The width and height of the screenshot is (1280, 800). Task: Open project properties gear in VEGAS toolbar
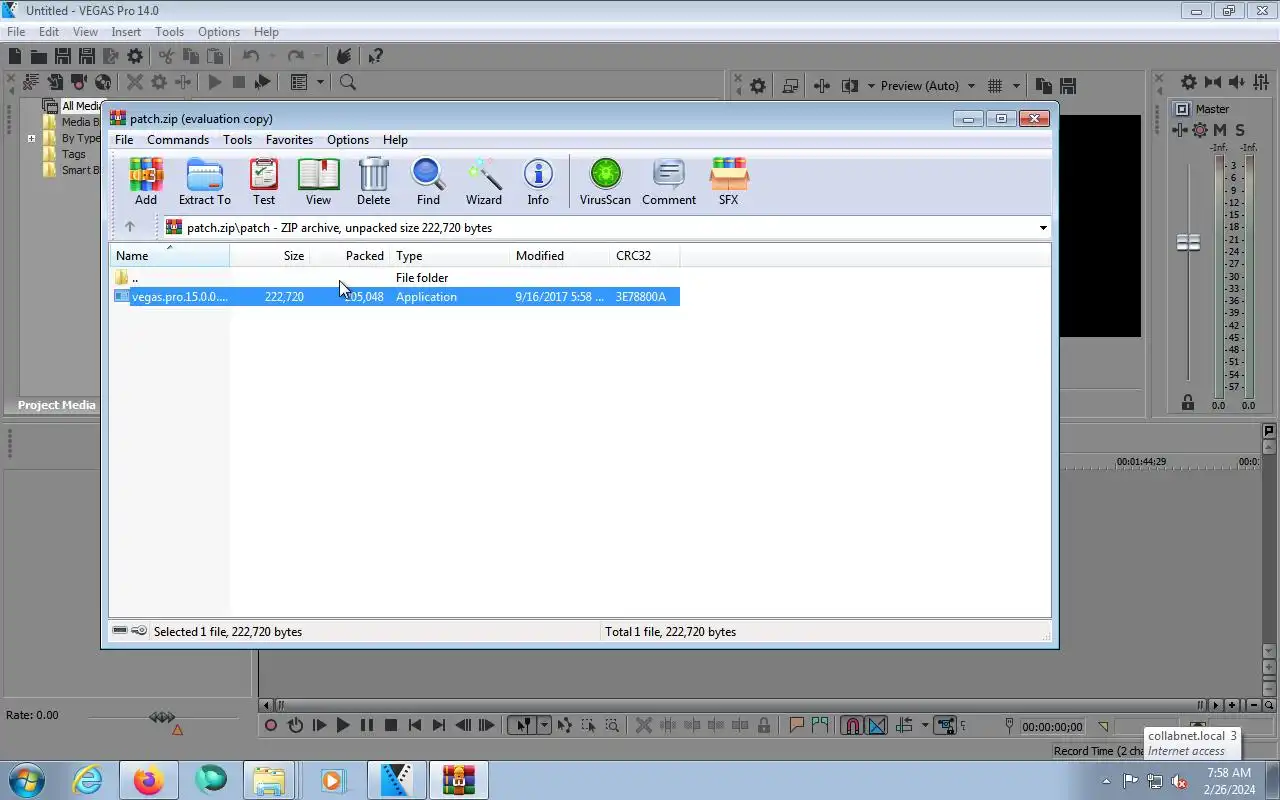coord(135,56)
